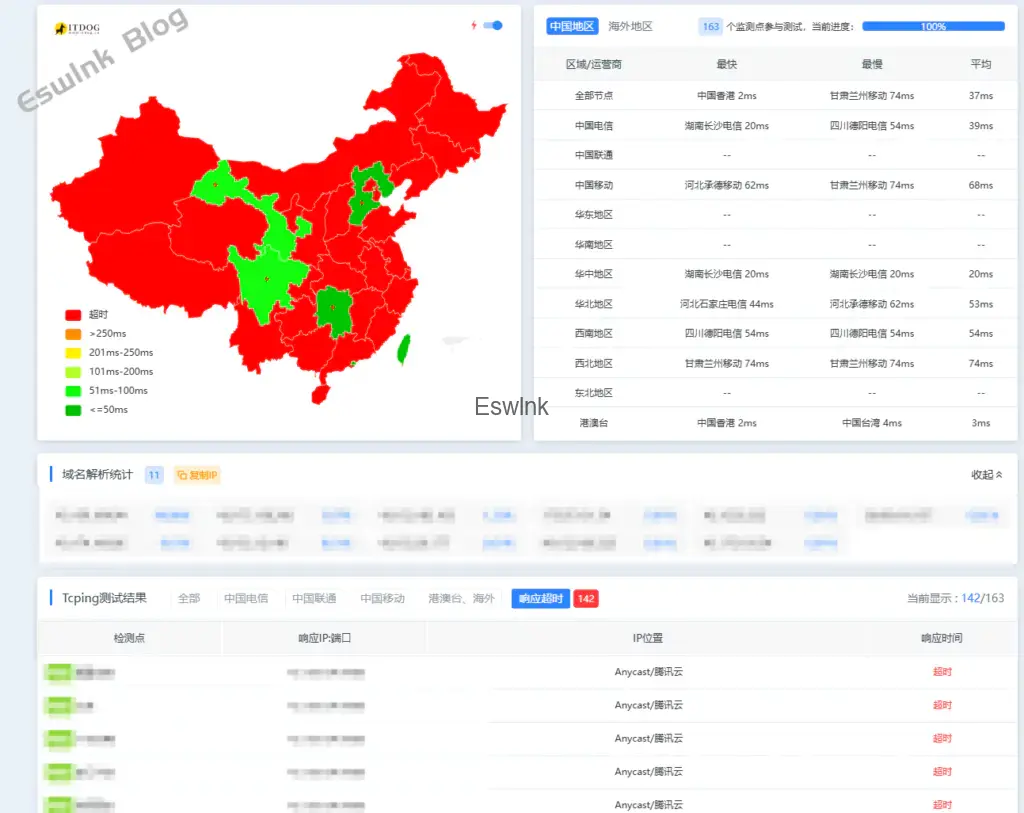Viewport: 1024px width, 813px height.
Task: Click the 复制IP copy button
Action: tap(197, 475)
